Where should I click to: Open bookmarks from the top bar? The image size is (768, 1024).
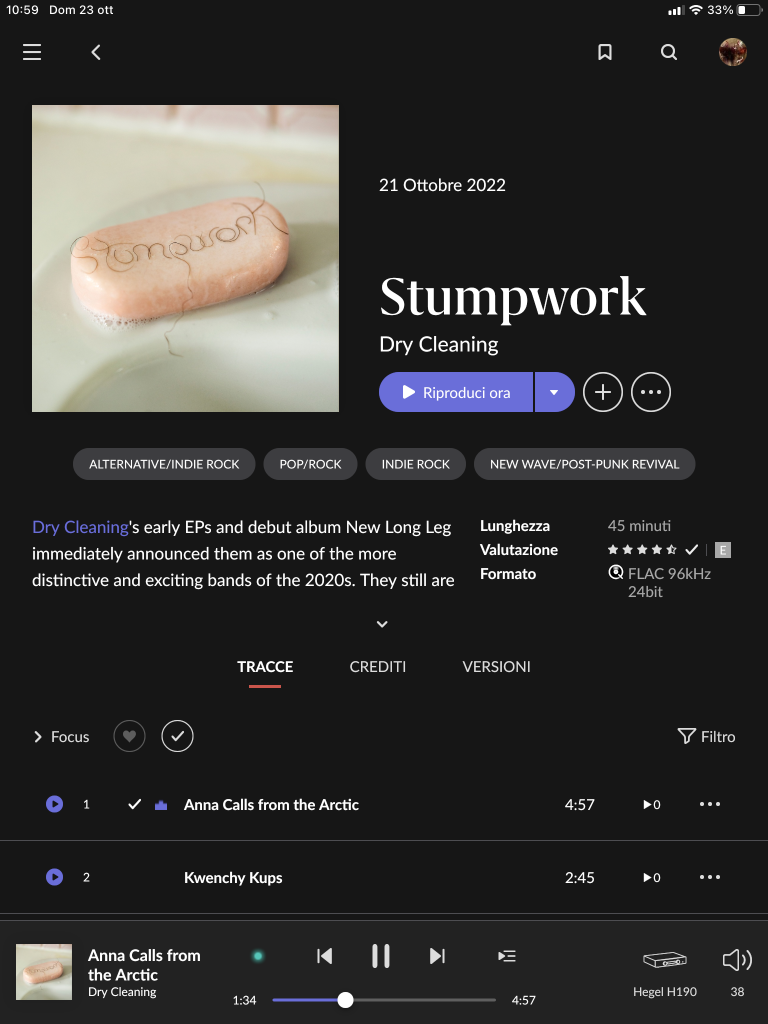605,52
